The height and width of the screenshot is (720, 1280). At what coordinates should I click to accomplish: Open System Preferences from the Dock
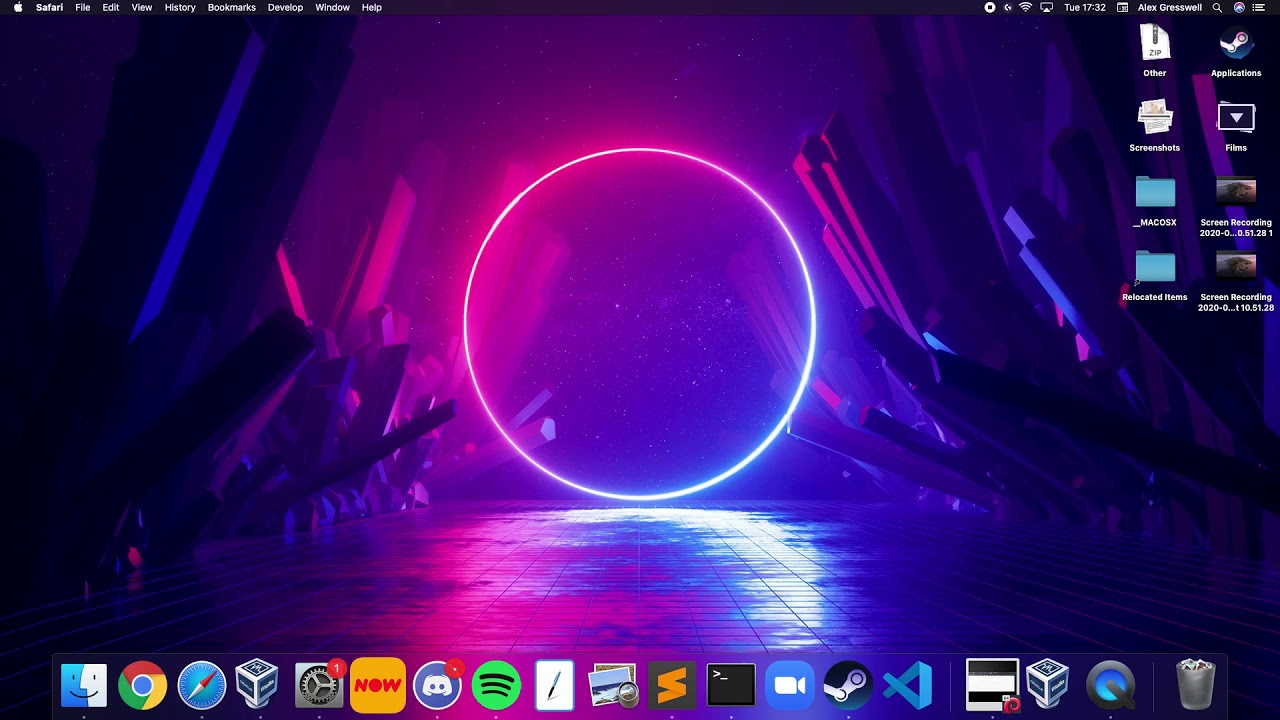coord(319,685)
